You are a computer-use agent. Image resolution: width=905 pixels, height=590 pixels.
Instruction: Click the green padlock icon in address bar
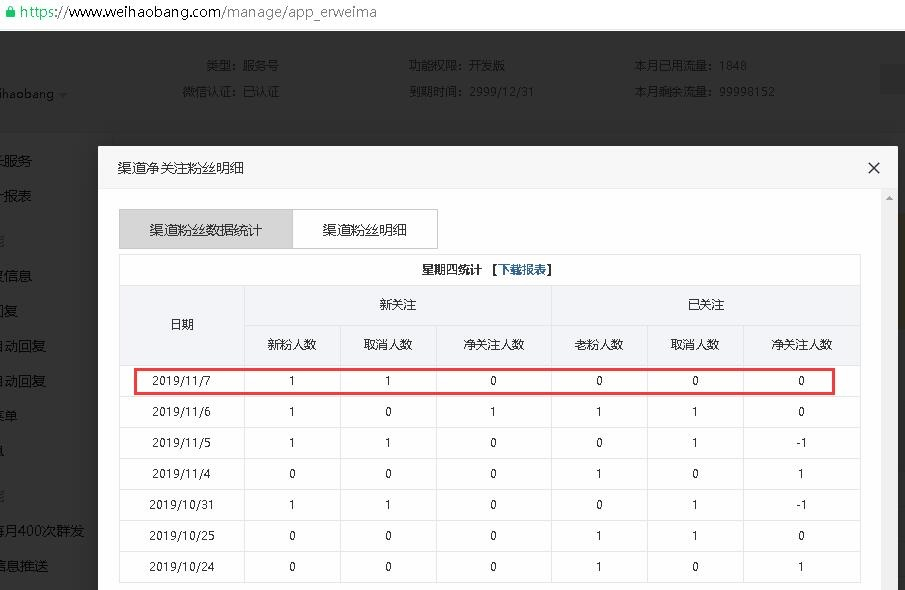pos(10,12)
